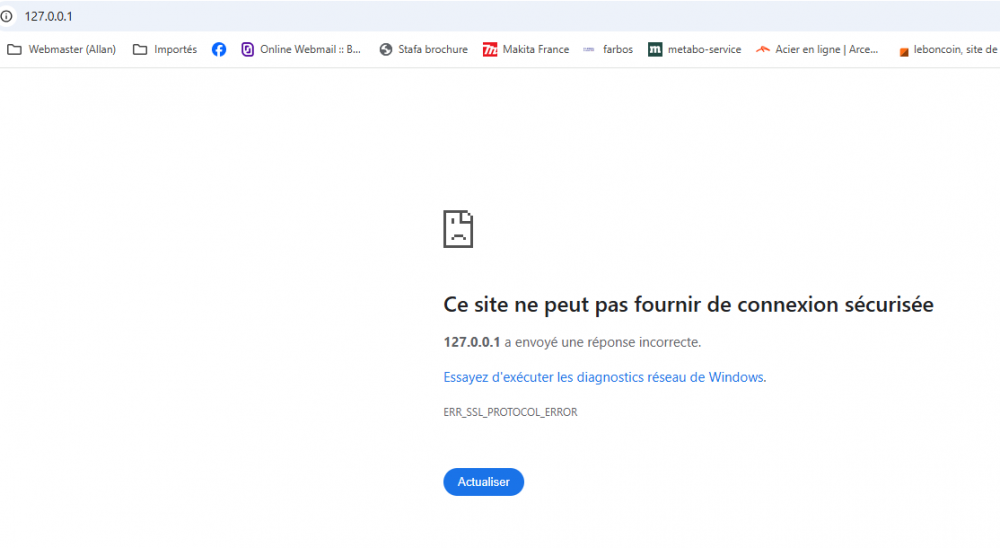Image resolution: width=1000 pixels, height=548 pixels.
Task: Open the Windows network diagnostics link
Action: (x=605, y=377)
